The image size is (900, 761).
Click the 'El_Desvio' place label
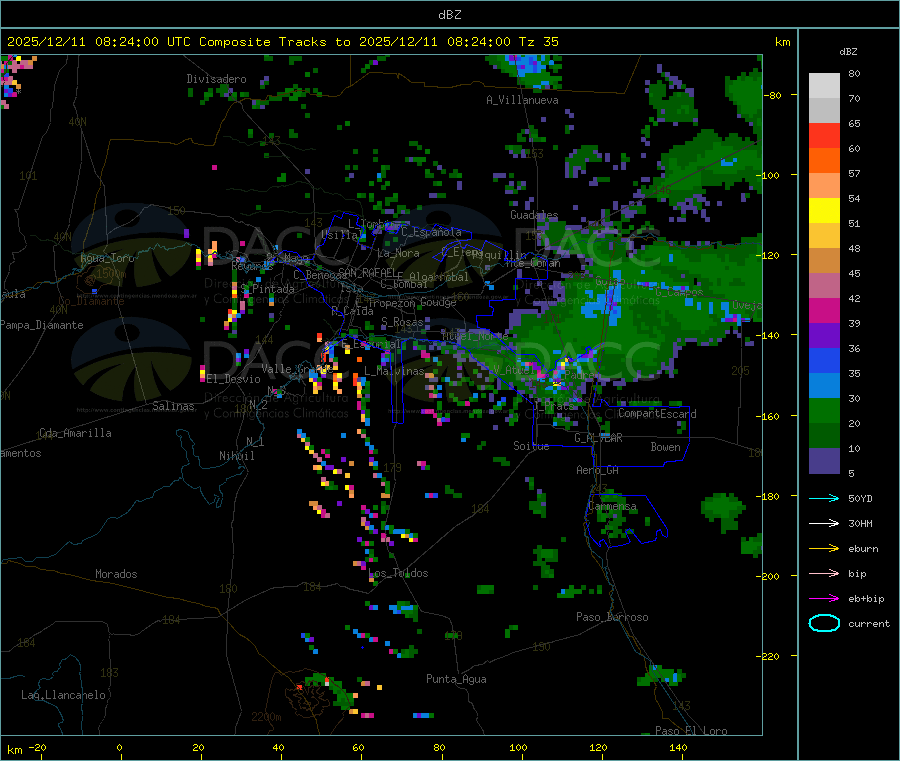click(x=233, y=379)
